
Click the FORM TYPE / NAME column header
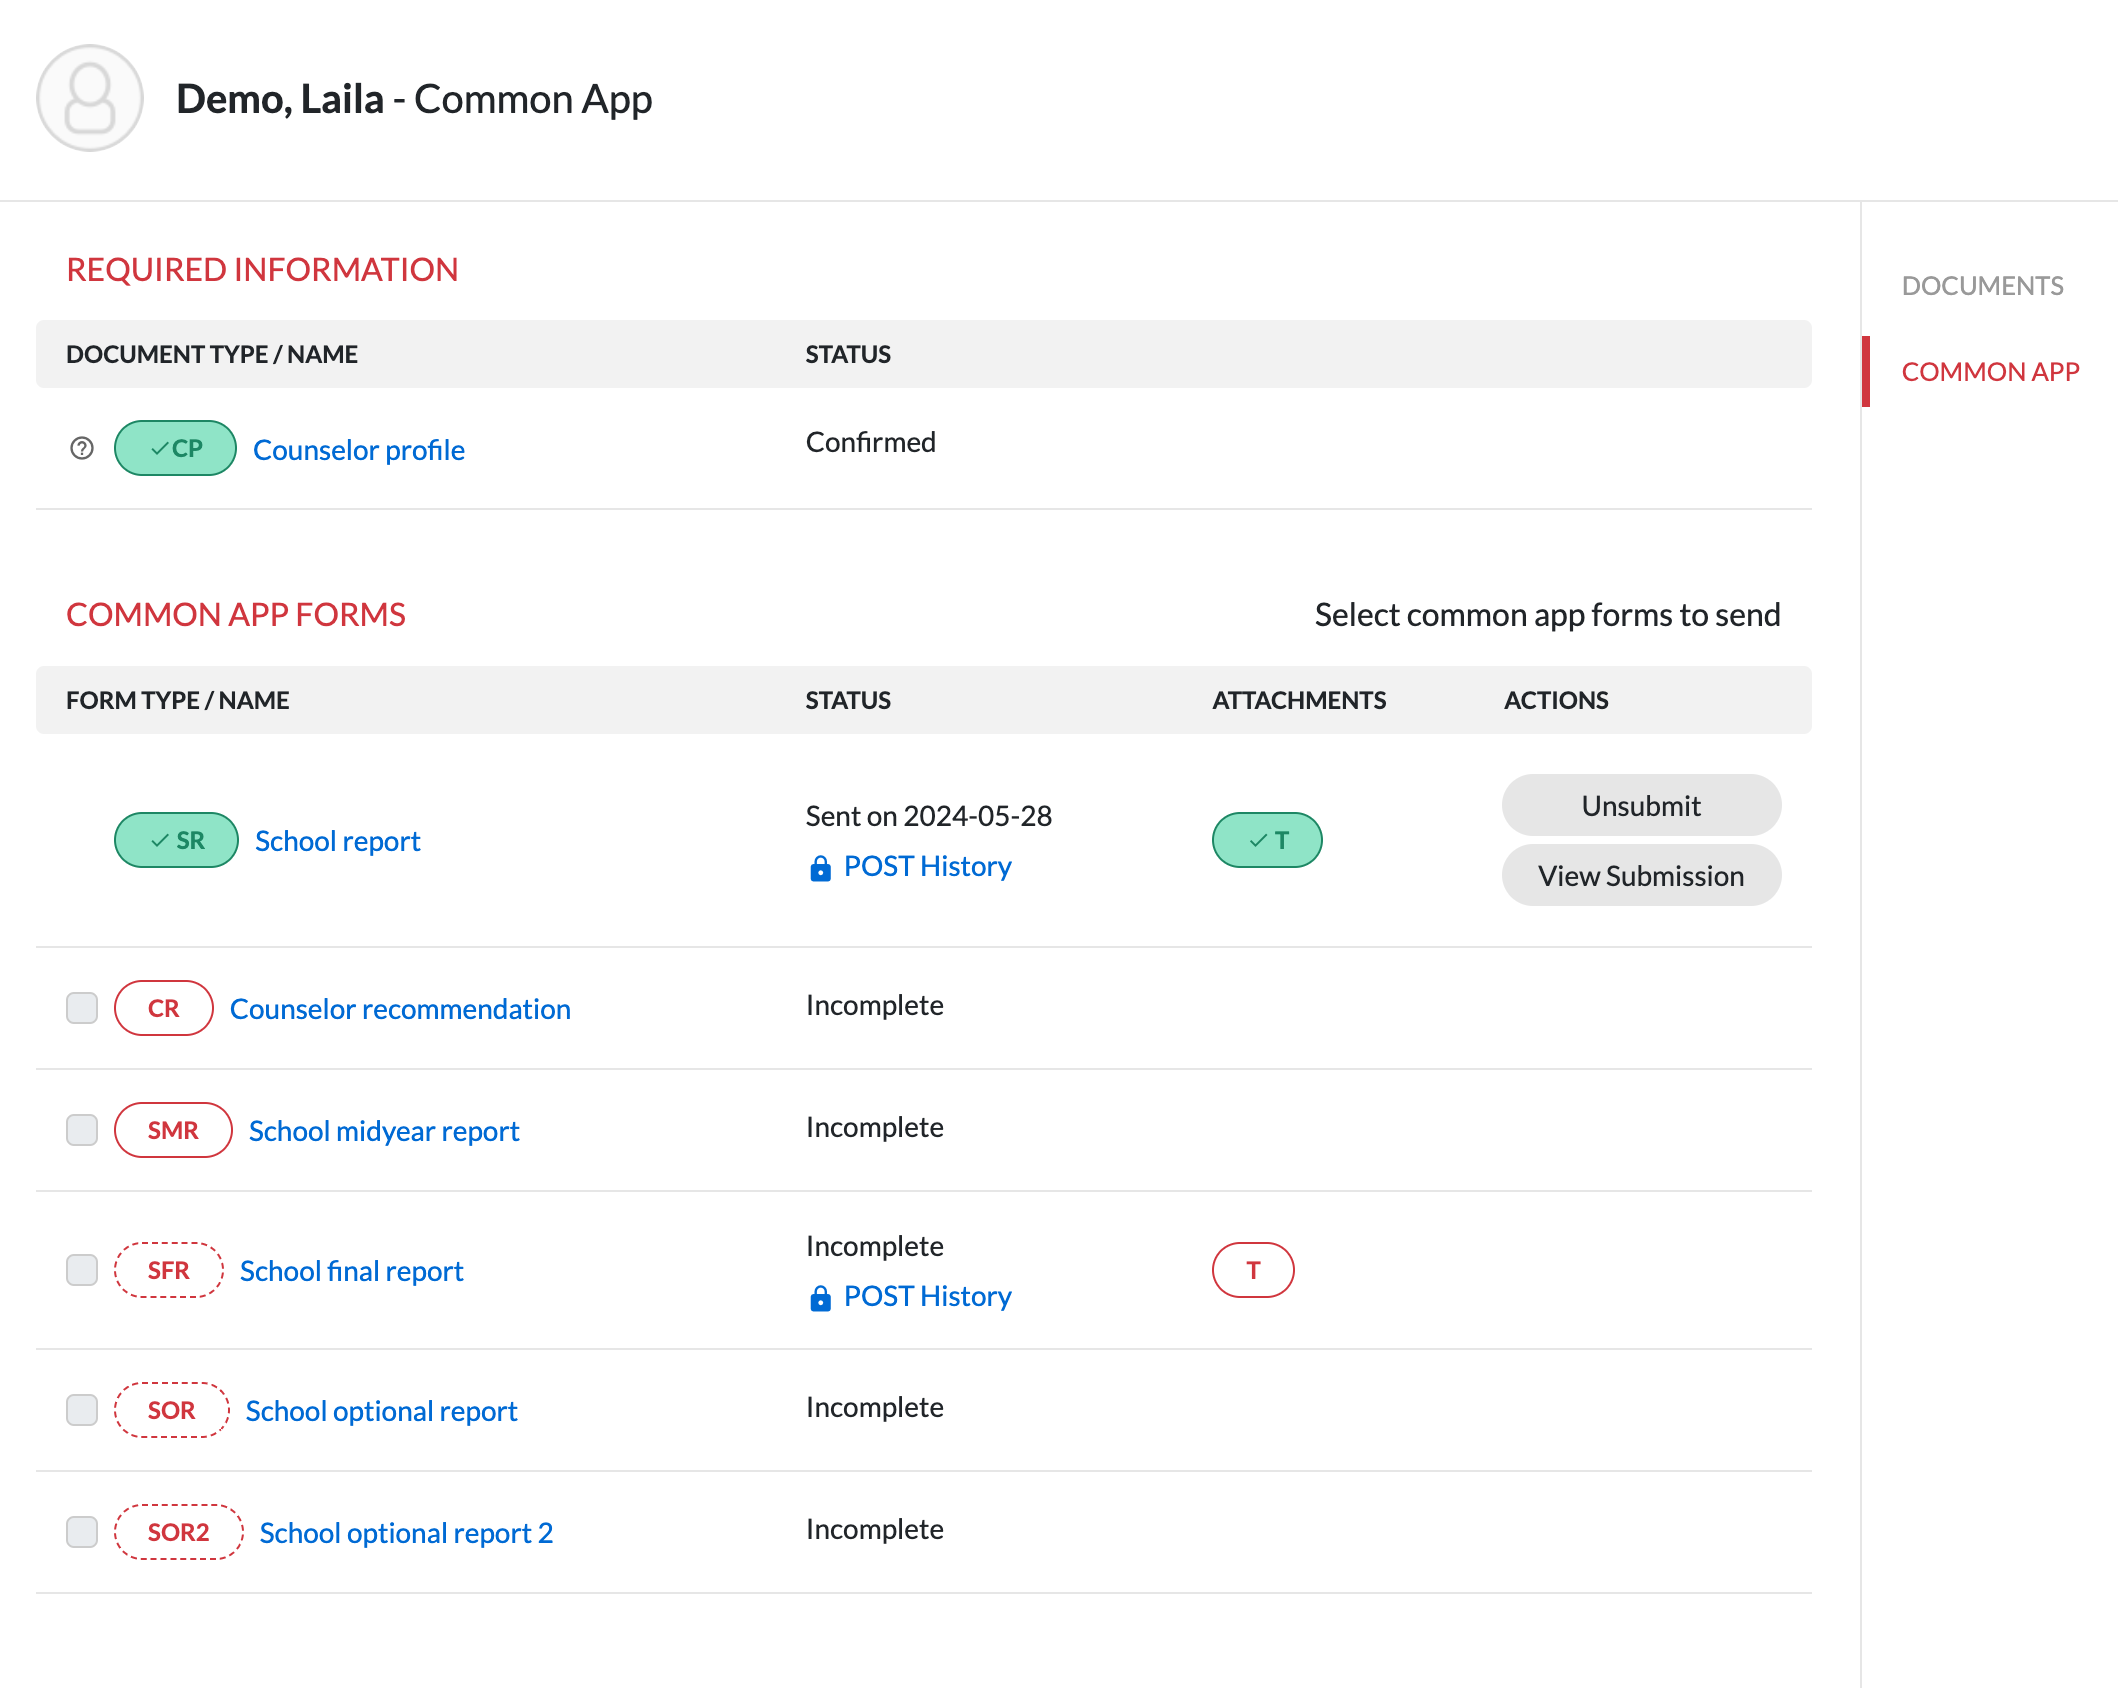pyautogui.click(x=178, y=700)
